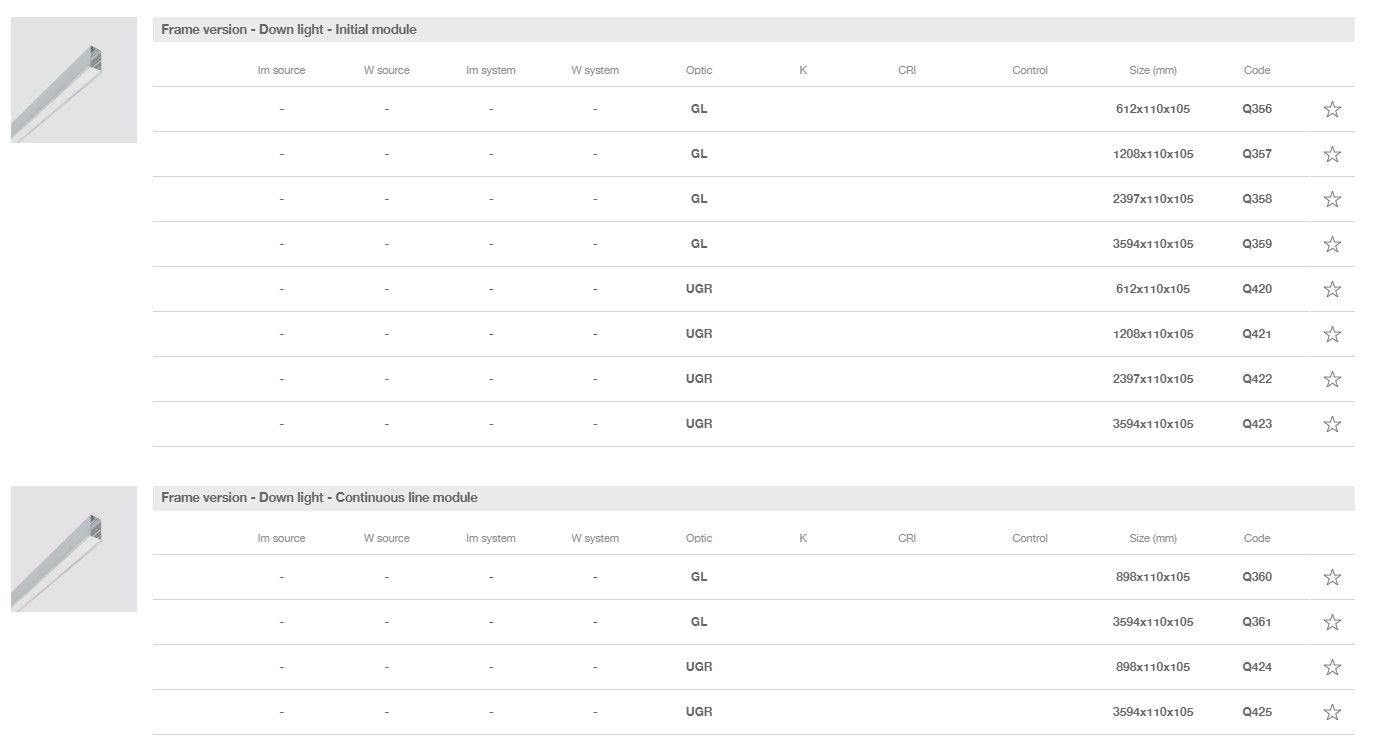Open the Continuous line module thumbnail image
Viewport: 1380px width, 750px height.
click(74, 549)
